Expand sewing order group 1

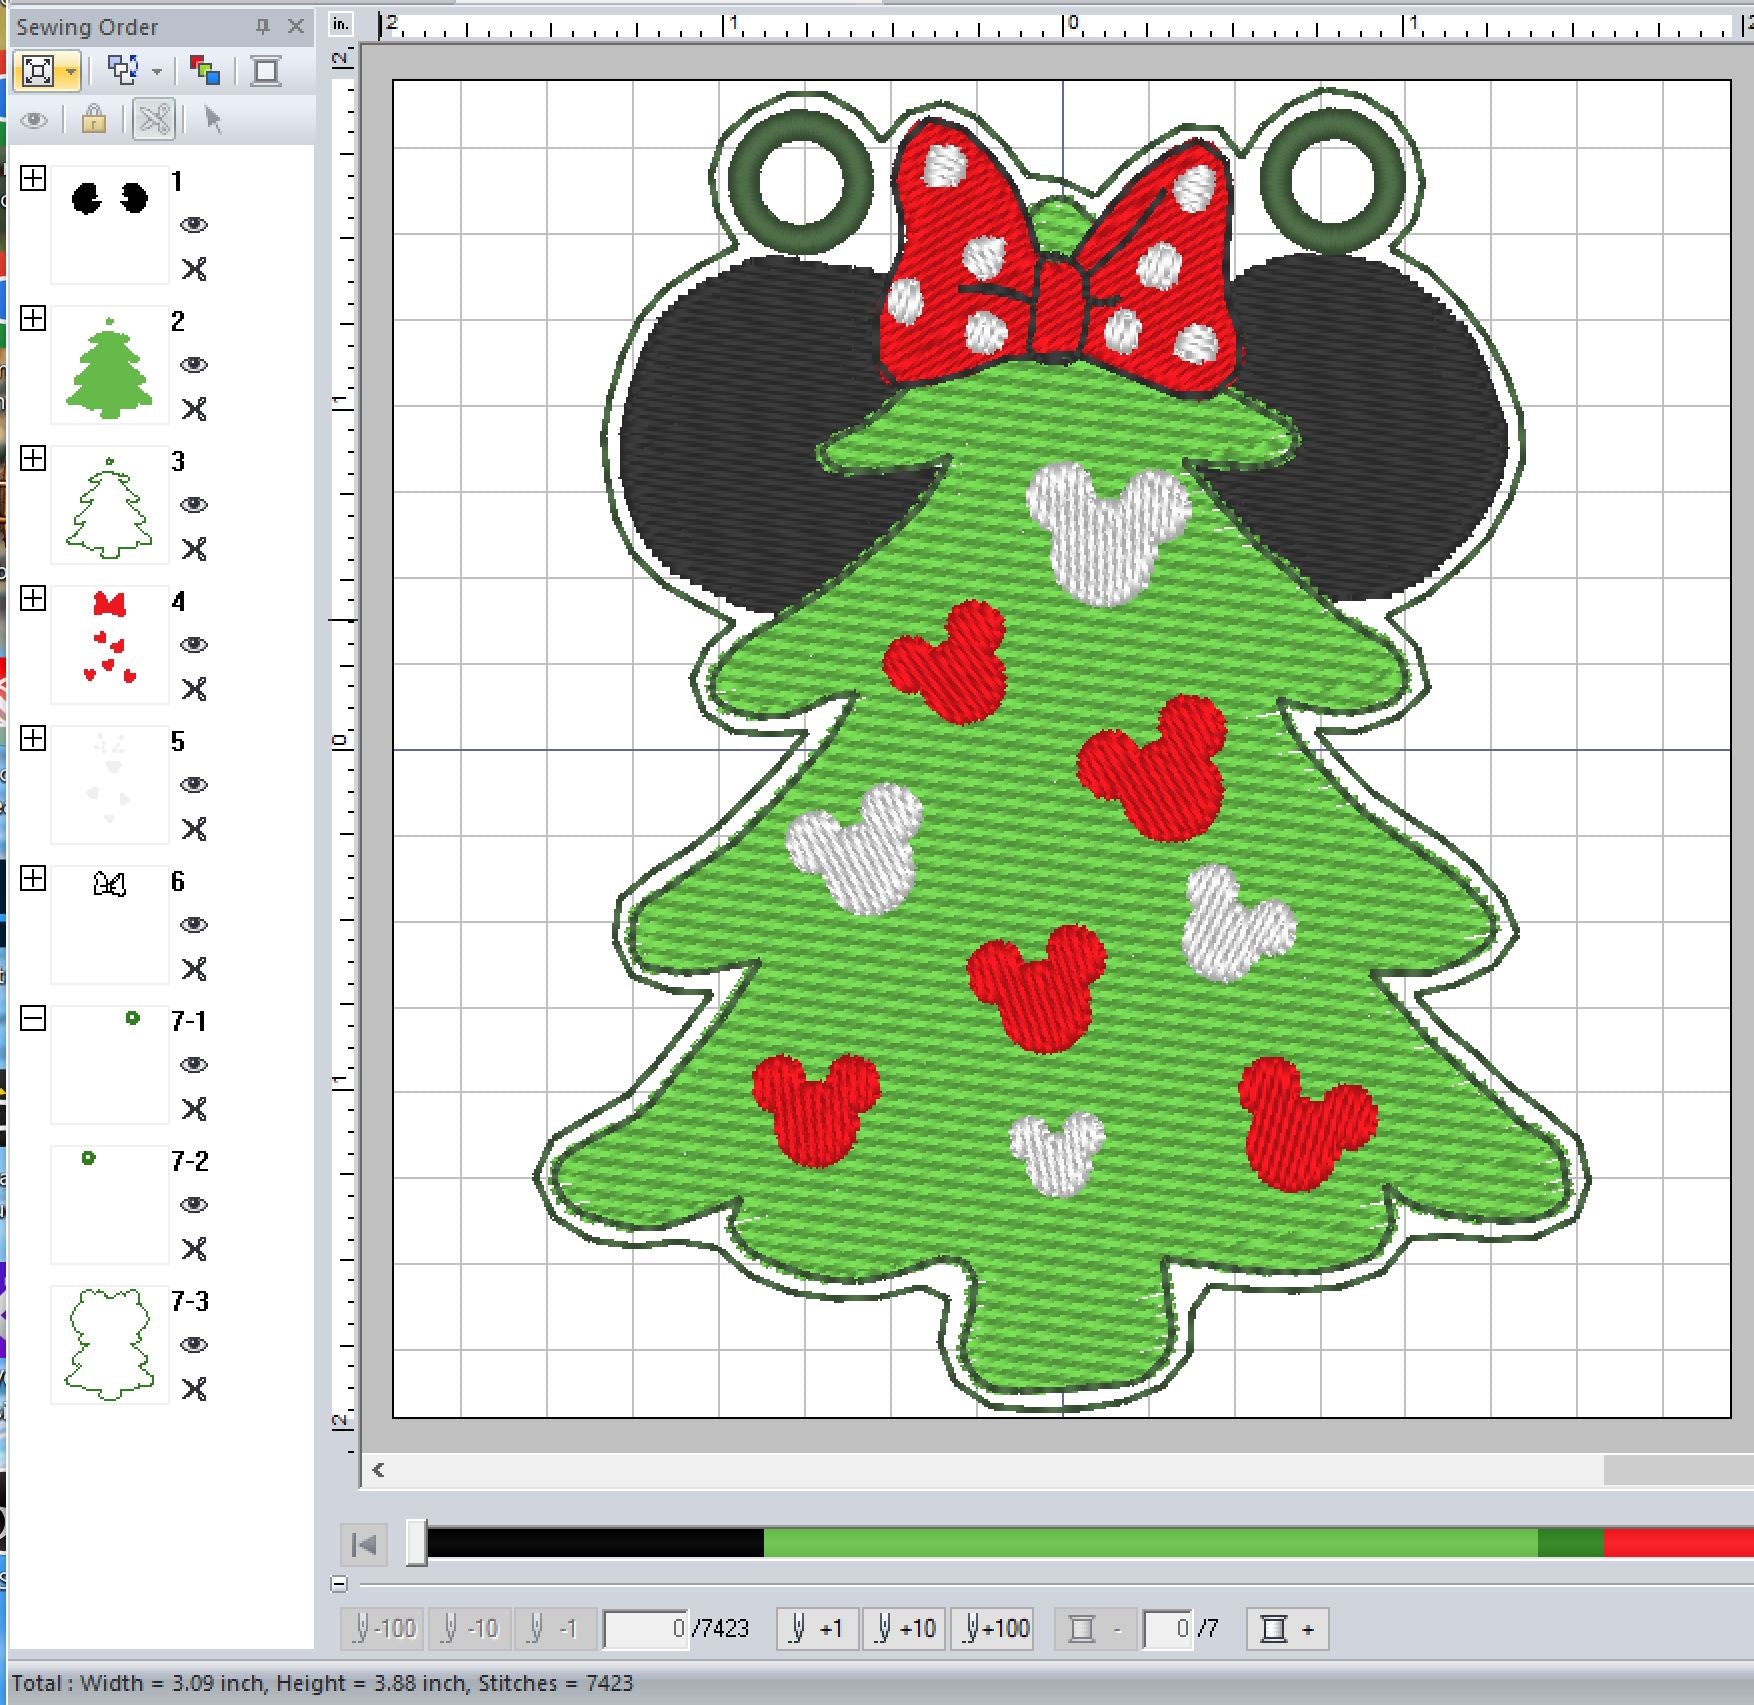coord(33,179)
